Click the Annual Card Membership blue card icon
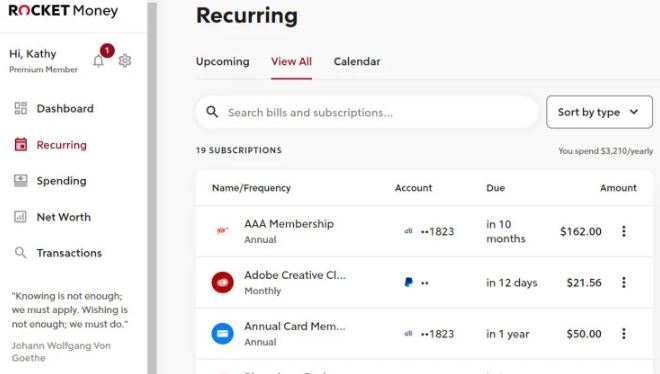This screenshot has height=374, width=660. pyautogui.click(x=222, y=334)
